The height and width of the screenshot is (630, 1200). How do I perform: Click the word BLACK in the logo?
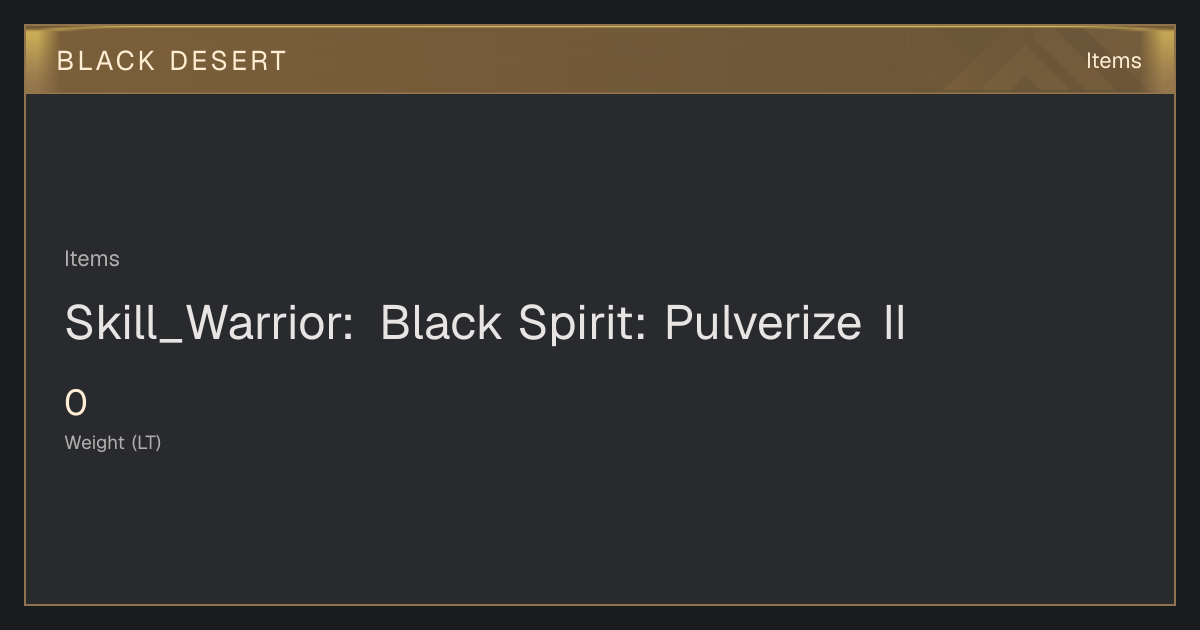(x=106, y=61)
